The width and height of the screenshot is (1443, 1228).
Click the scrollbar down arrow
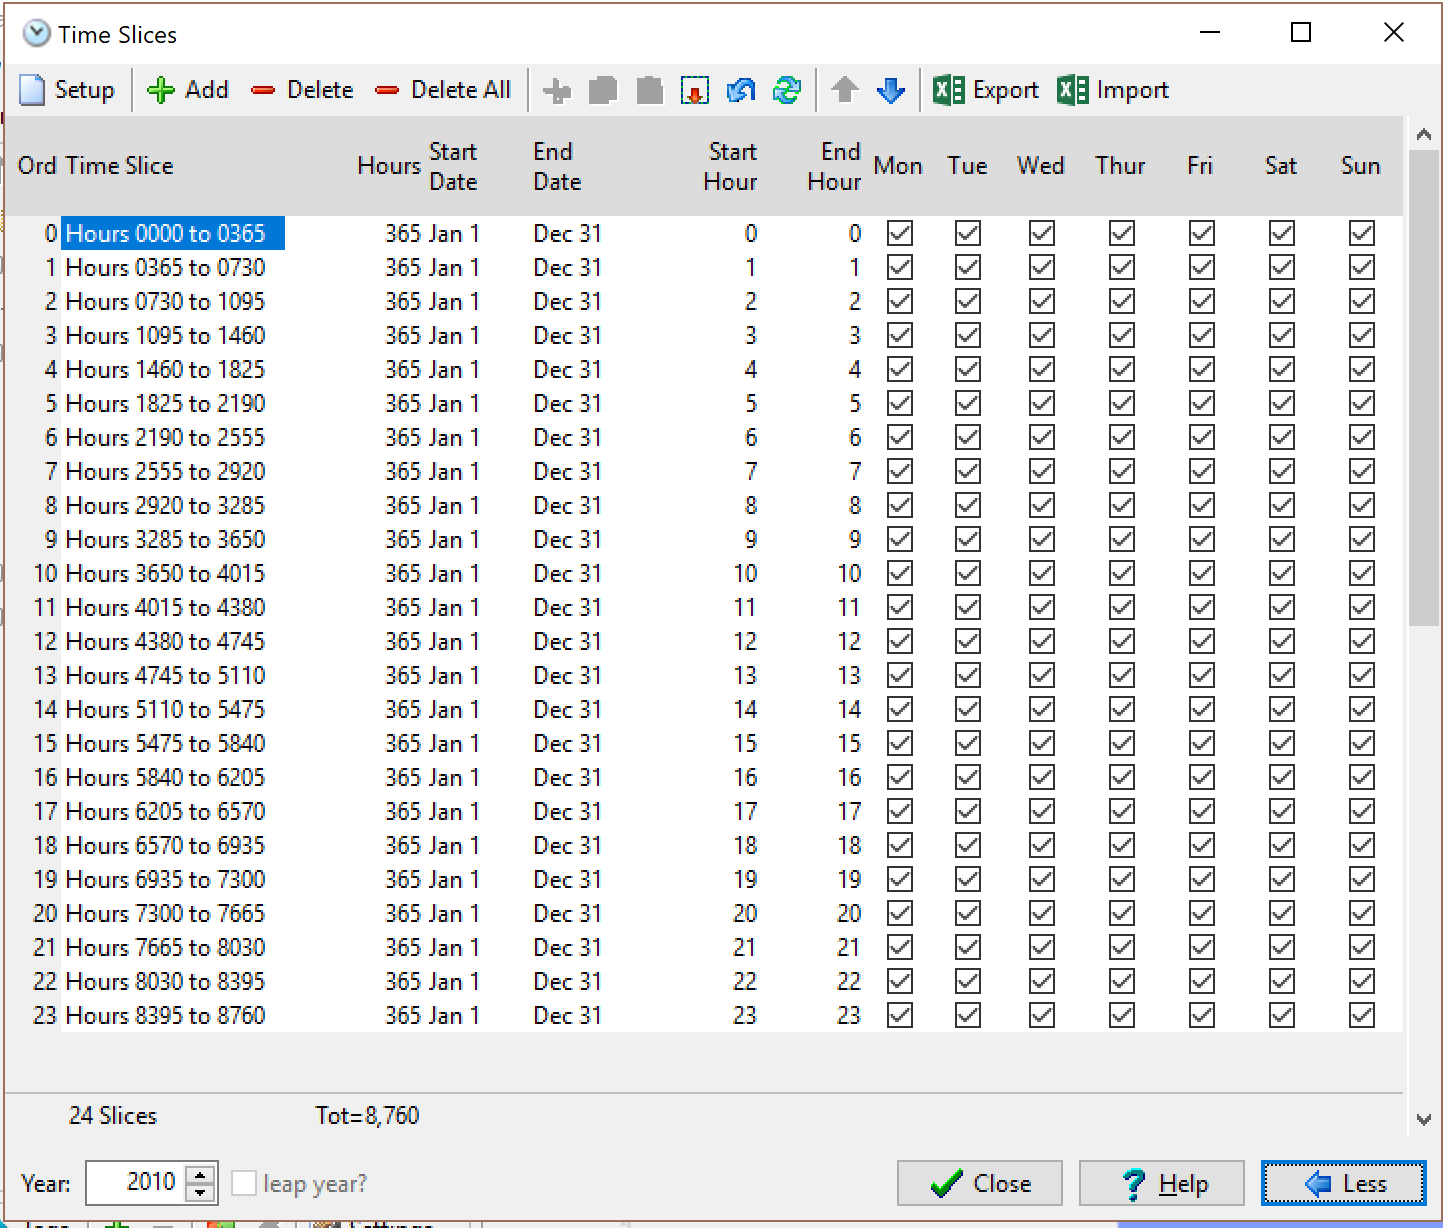click(1423, 1120)
